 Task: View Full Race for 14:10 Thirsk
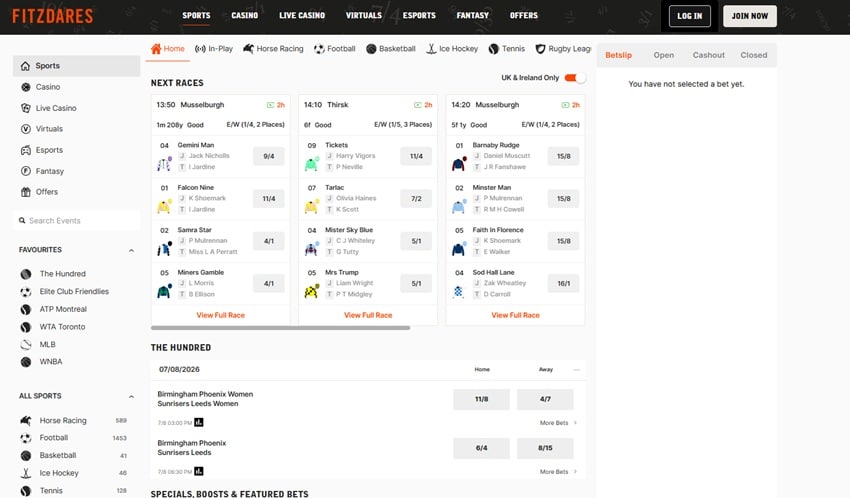click(x=368, y=315)
